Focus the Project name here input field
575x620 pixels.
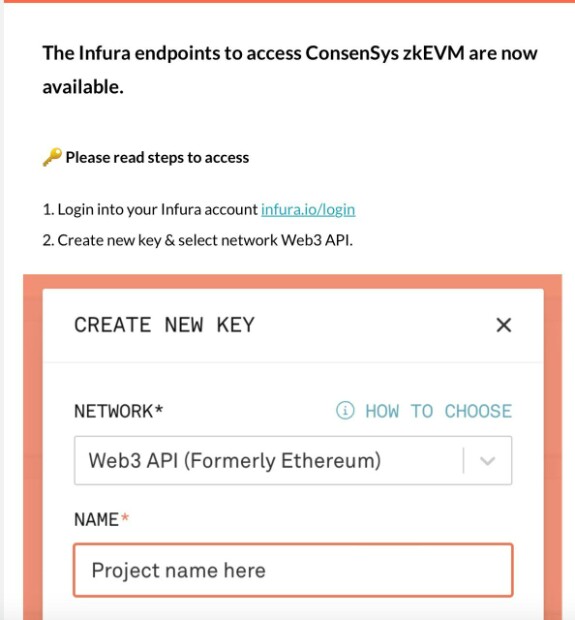293,570
